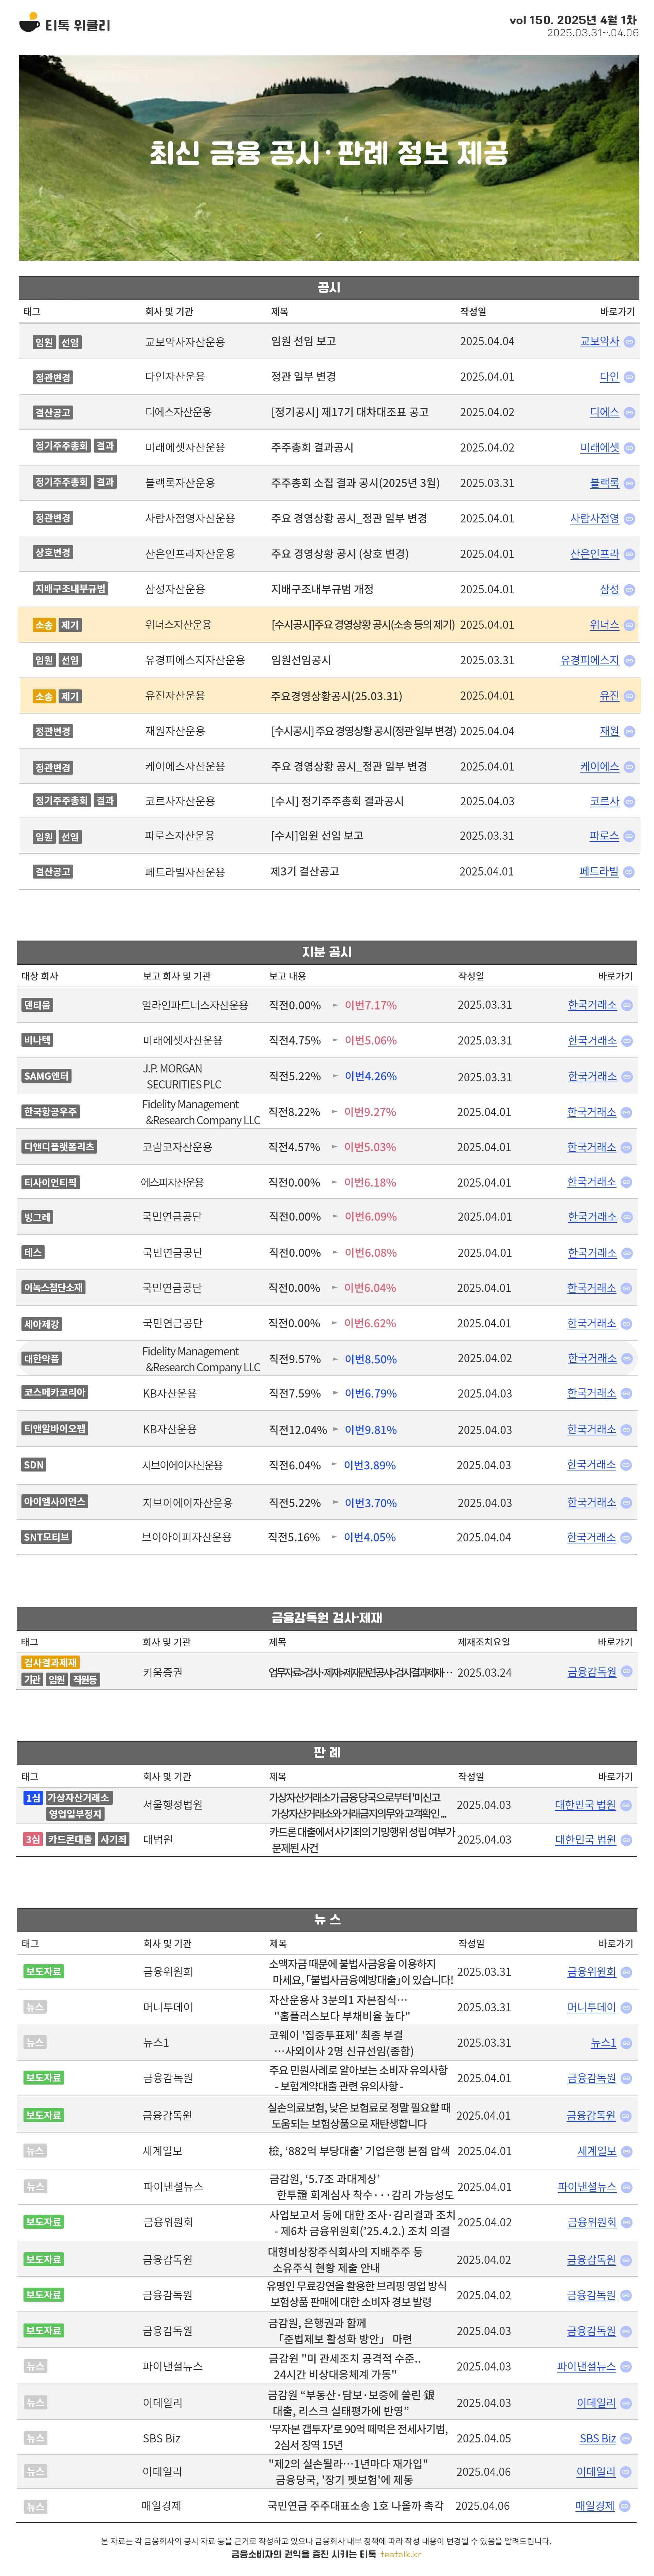This screenshot has height=2576, width=654.
Task: Click the 1심 tag in 판례
Action: (x=33, y=1798)
